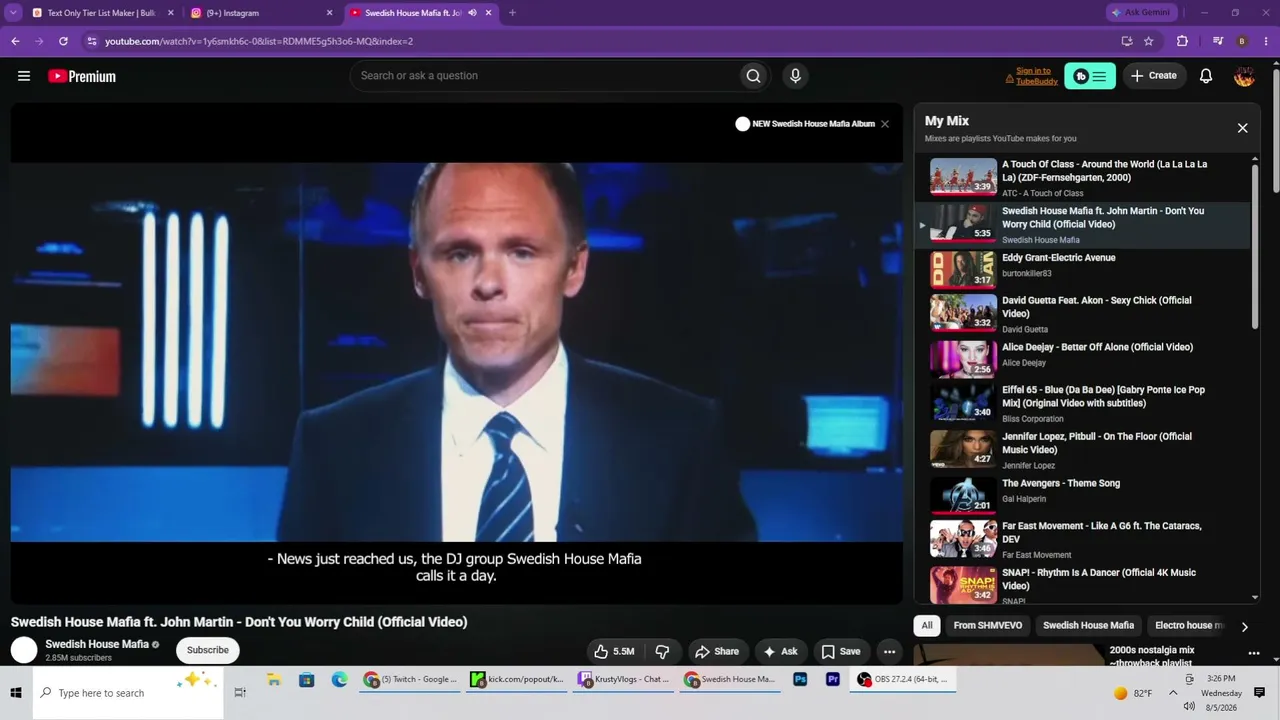Image resolution: width=1280 pixels, height=720 pixels.
Task: Open the TubeBuddy menu button
Action: [1090, 76]
